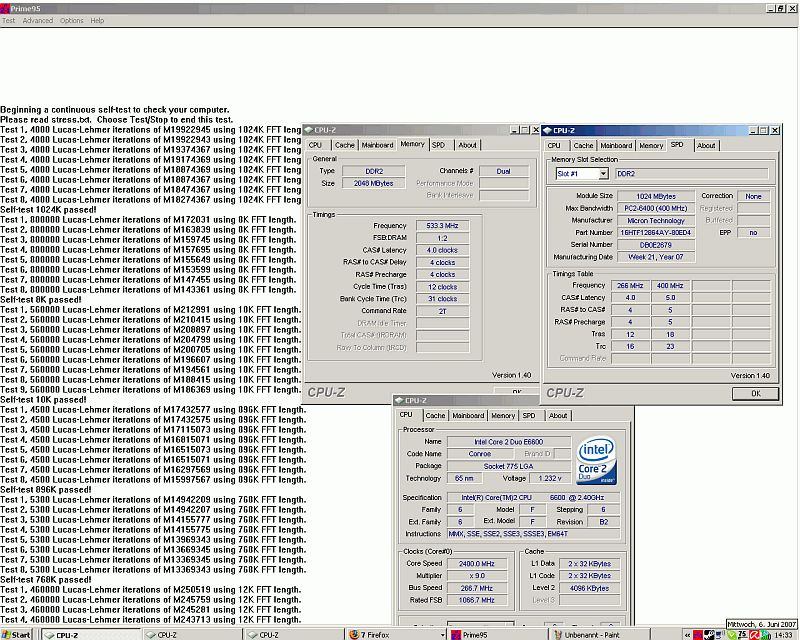
Task: Click the network connection tray icon
Action: coord(720,635)
